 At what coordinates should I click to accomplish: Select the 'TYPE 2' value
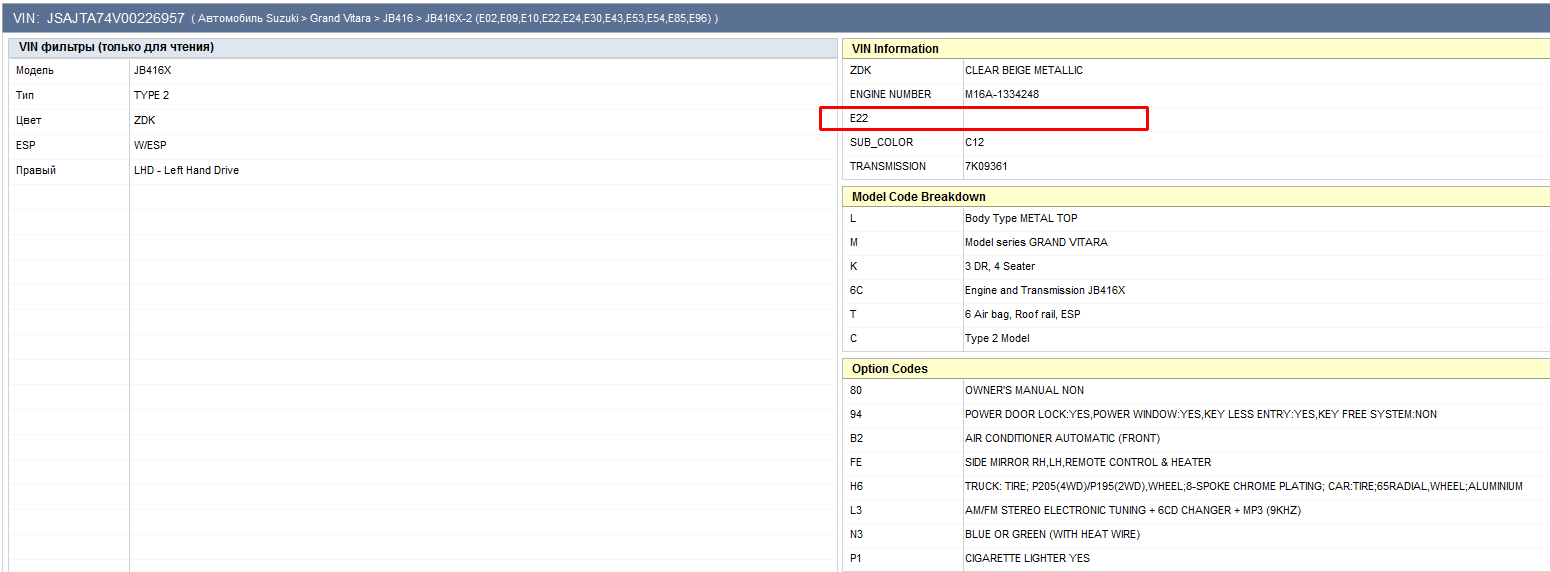point(152,96)
